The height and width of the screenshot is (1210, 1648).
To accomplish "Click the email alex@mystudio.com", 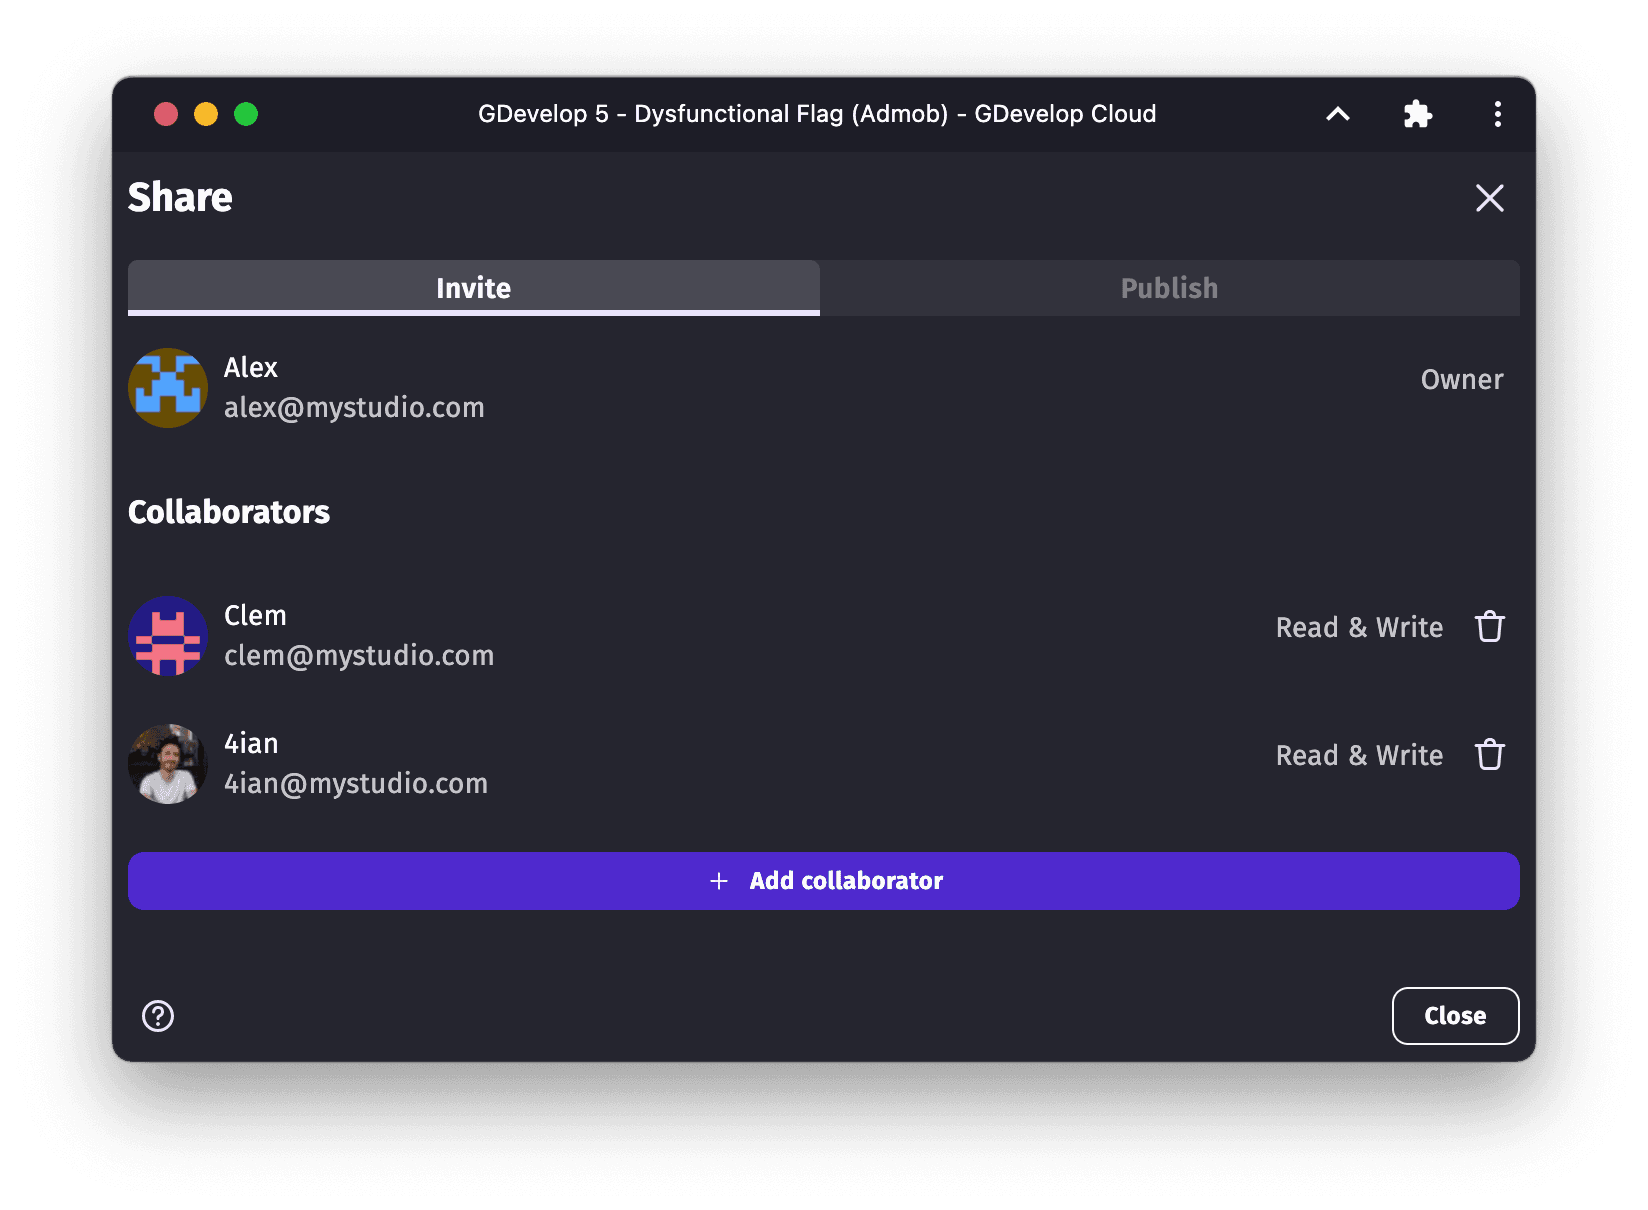I will pyautogui.click(x=354, y=407).
